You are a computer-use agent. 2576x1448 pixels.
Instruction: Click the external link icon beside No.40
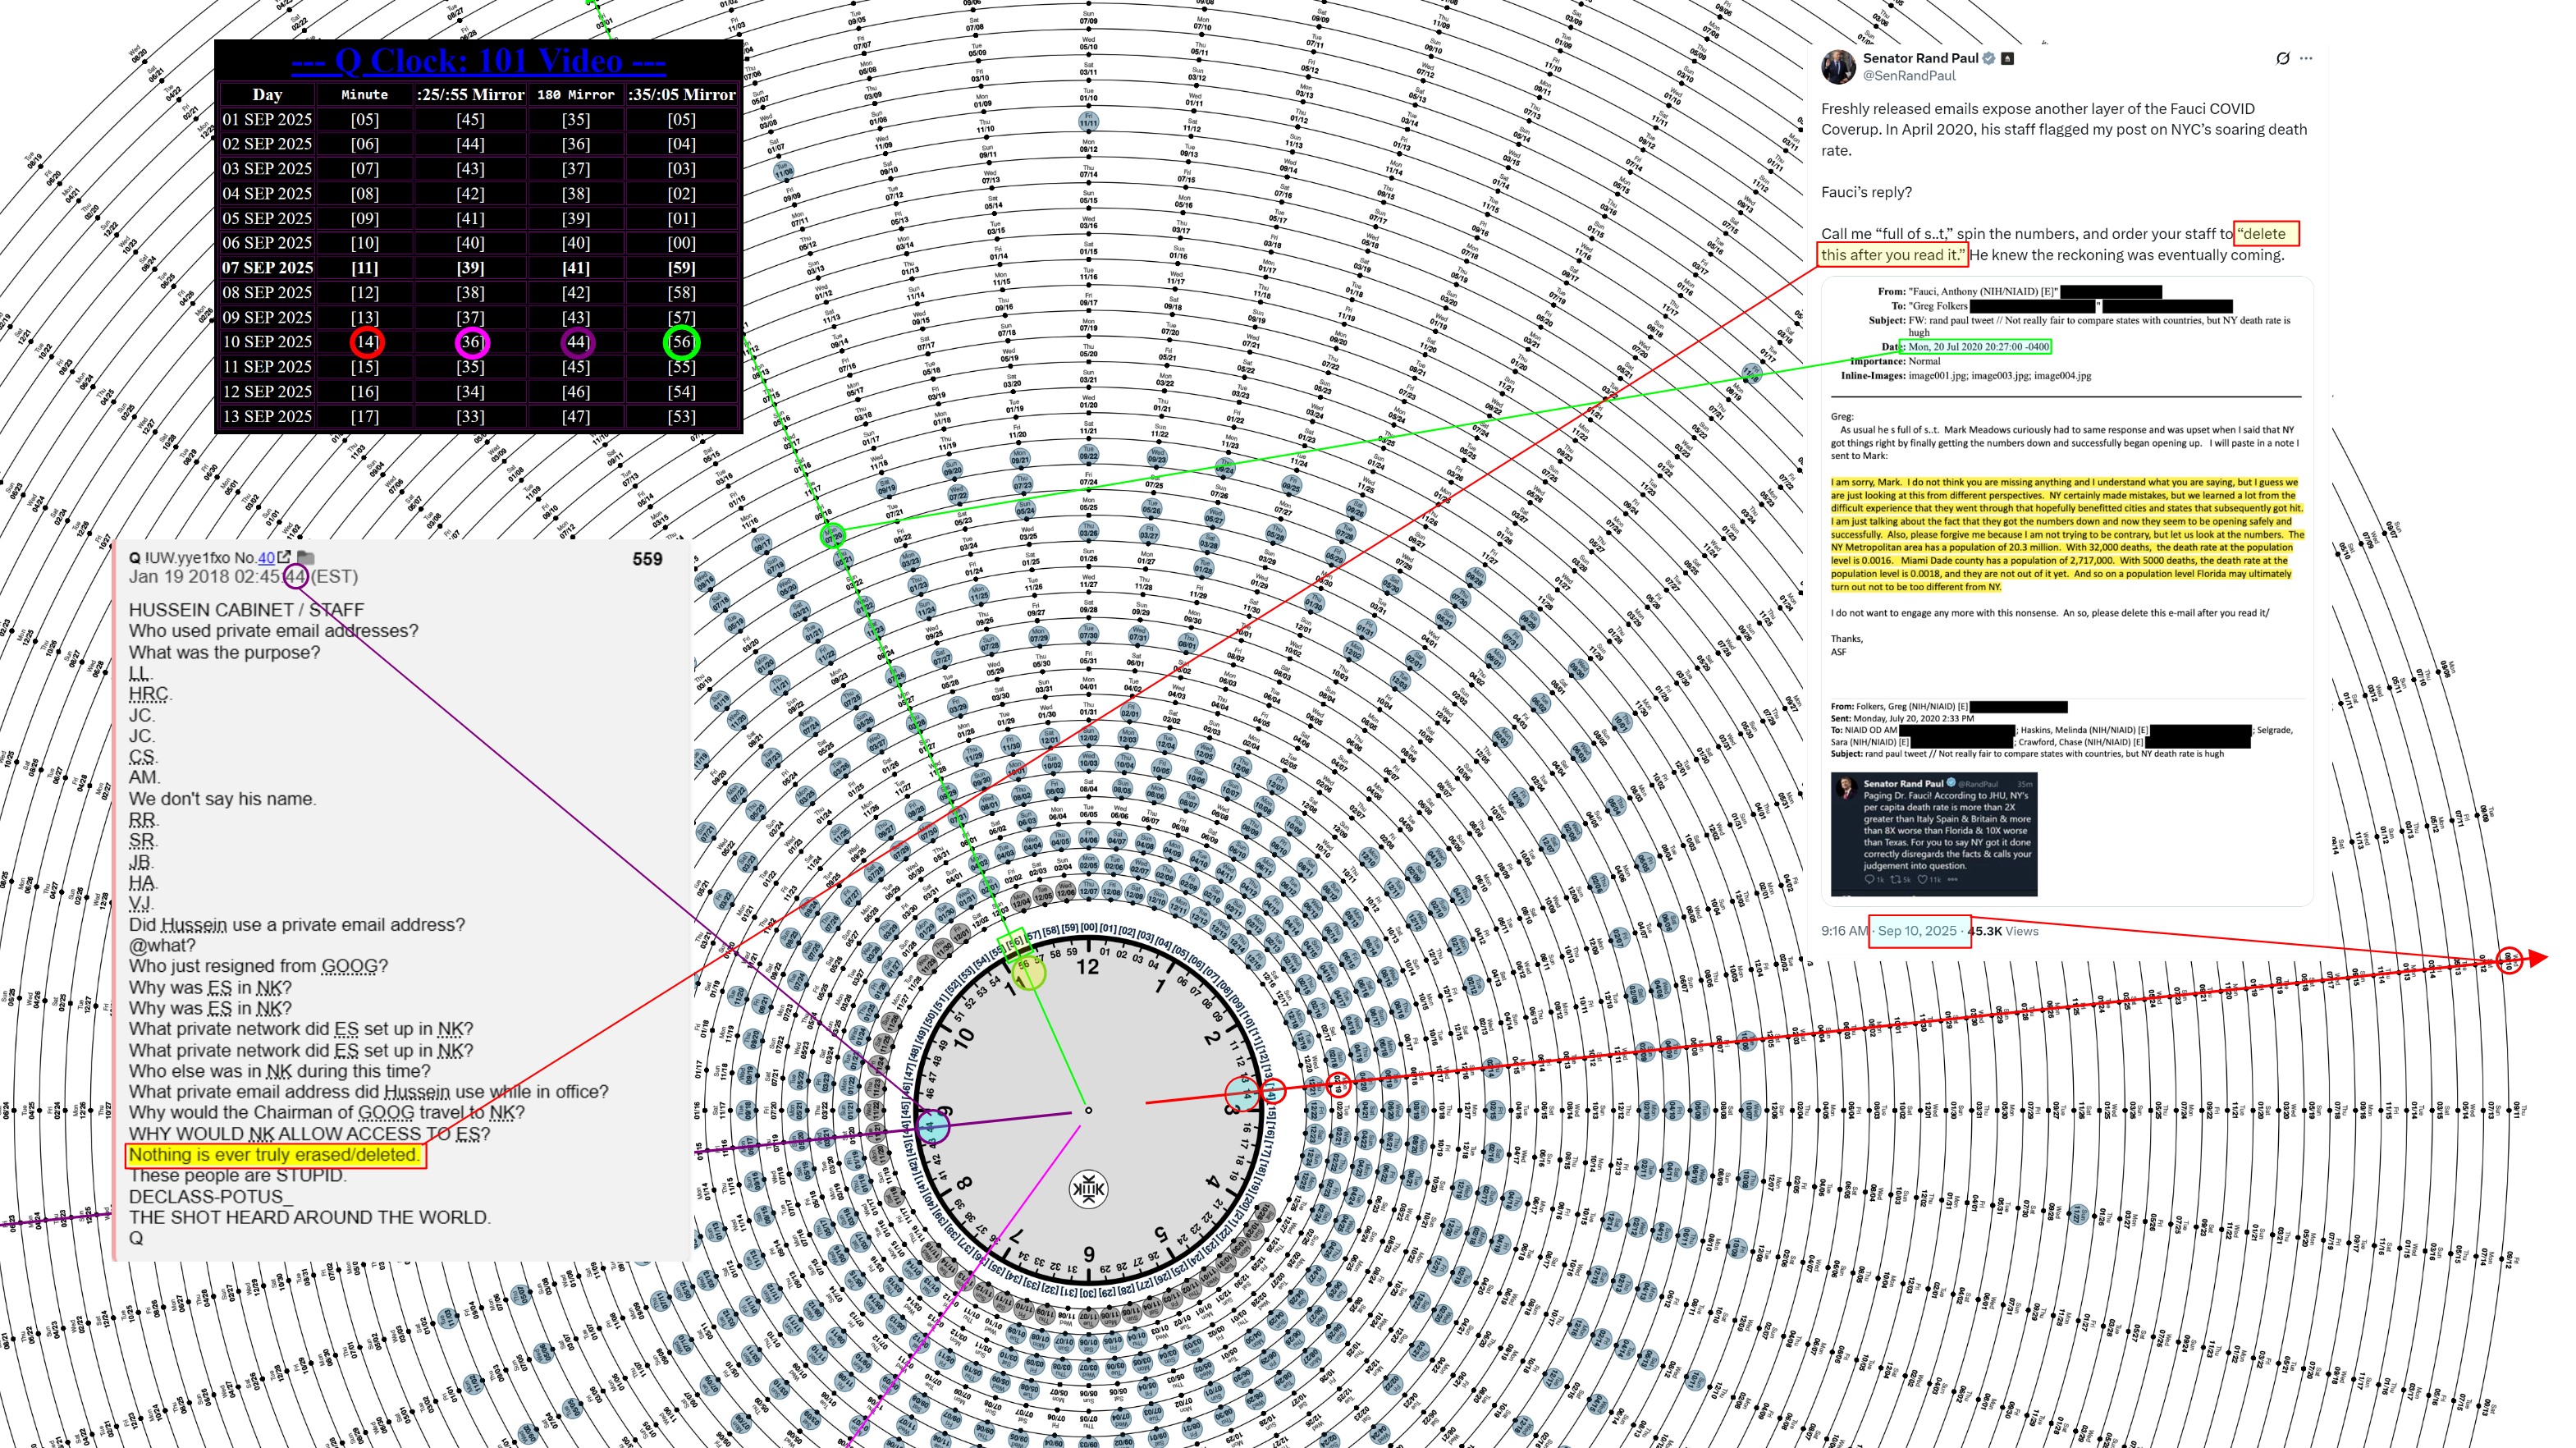284,557
